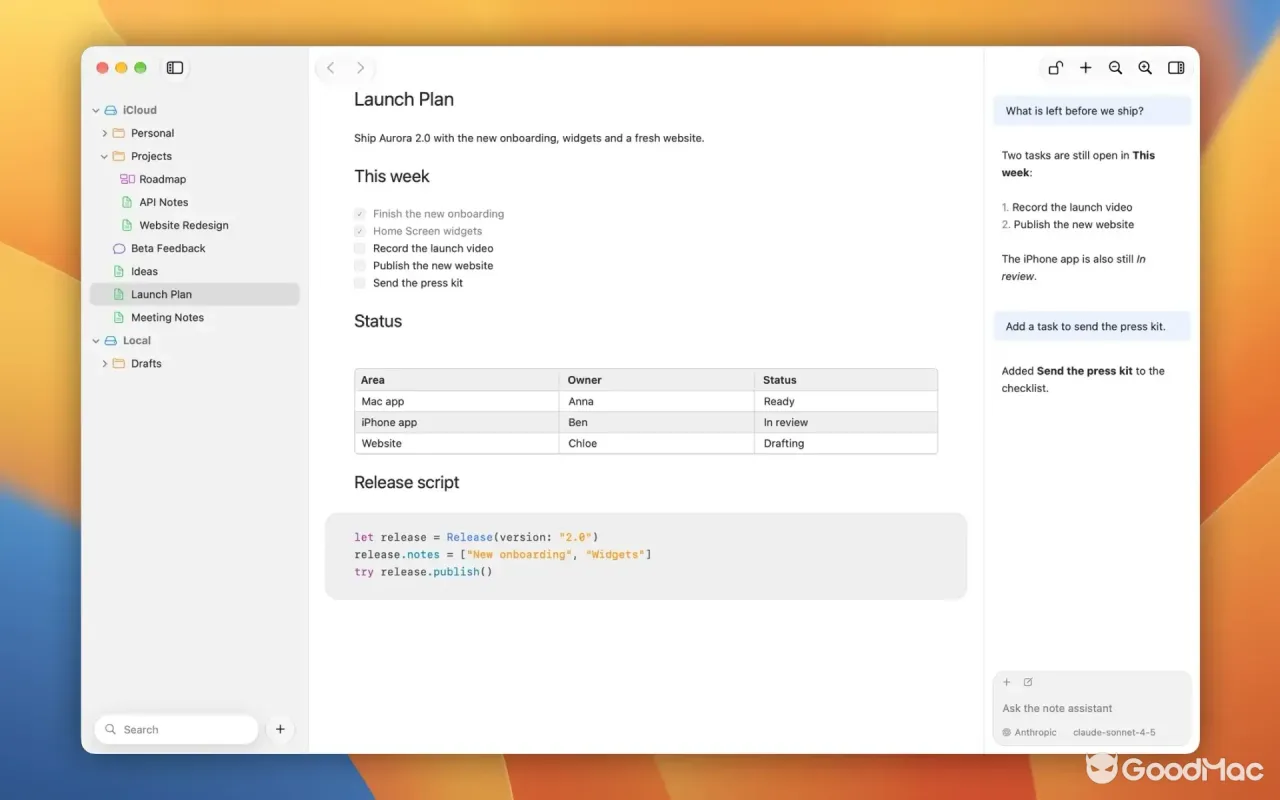Click the In review table cell
This screenshot has height=800, width=1280.
846,422
